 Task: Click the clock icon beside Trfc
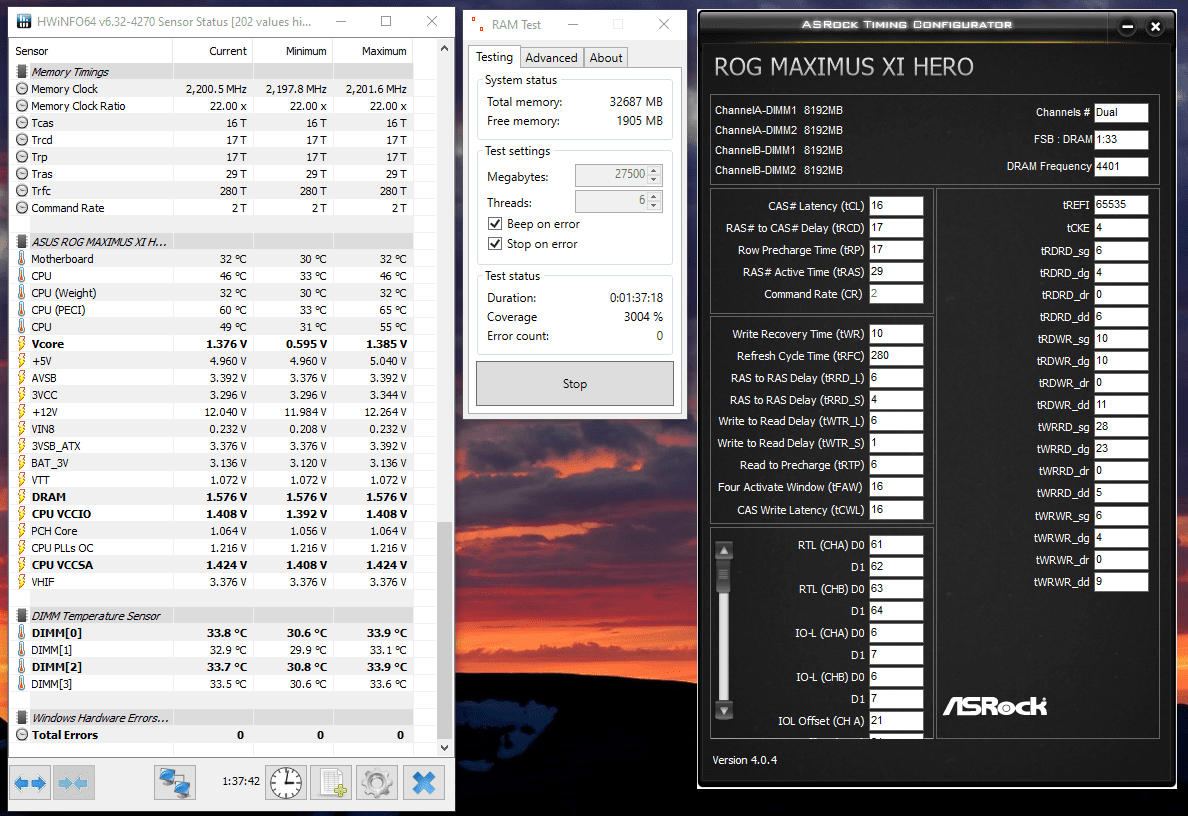tap(22, 191)
